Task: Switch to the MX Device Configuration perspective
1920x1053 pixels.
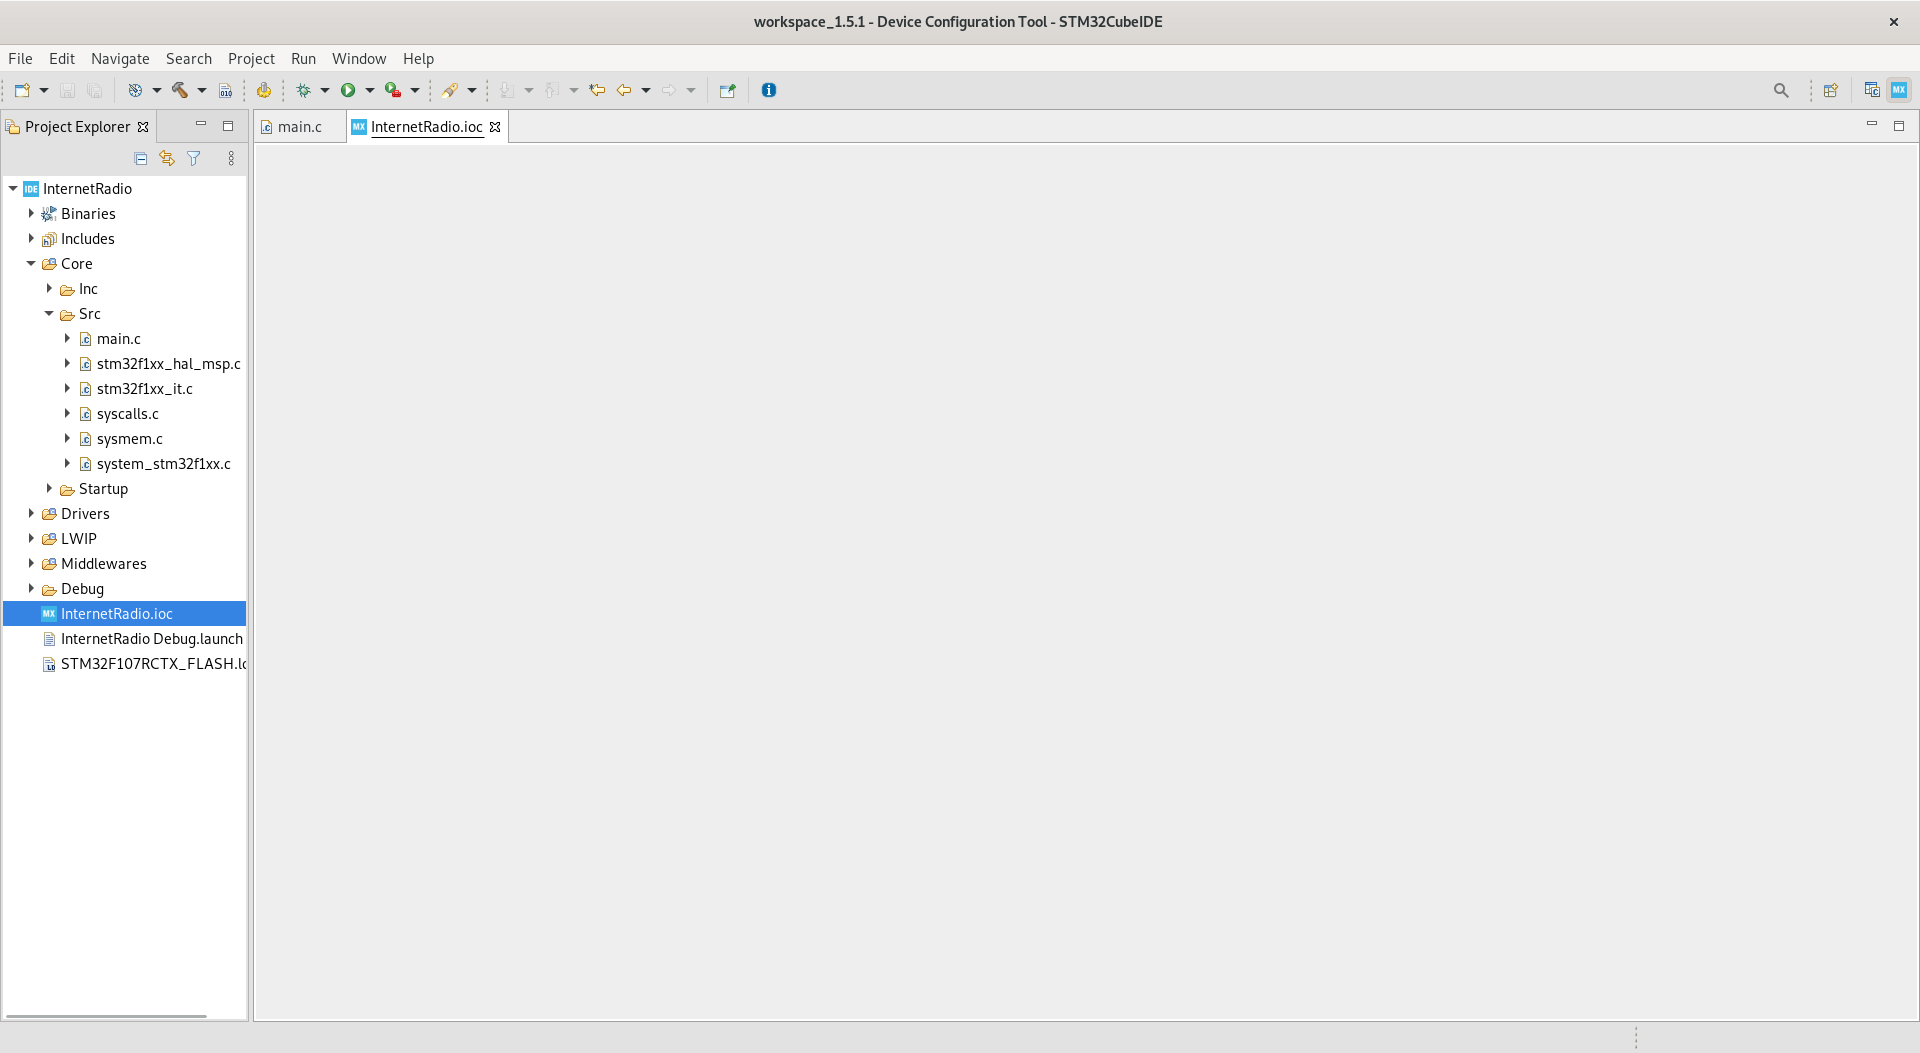Action: 1899,90
